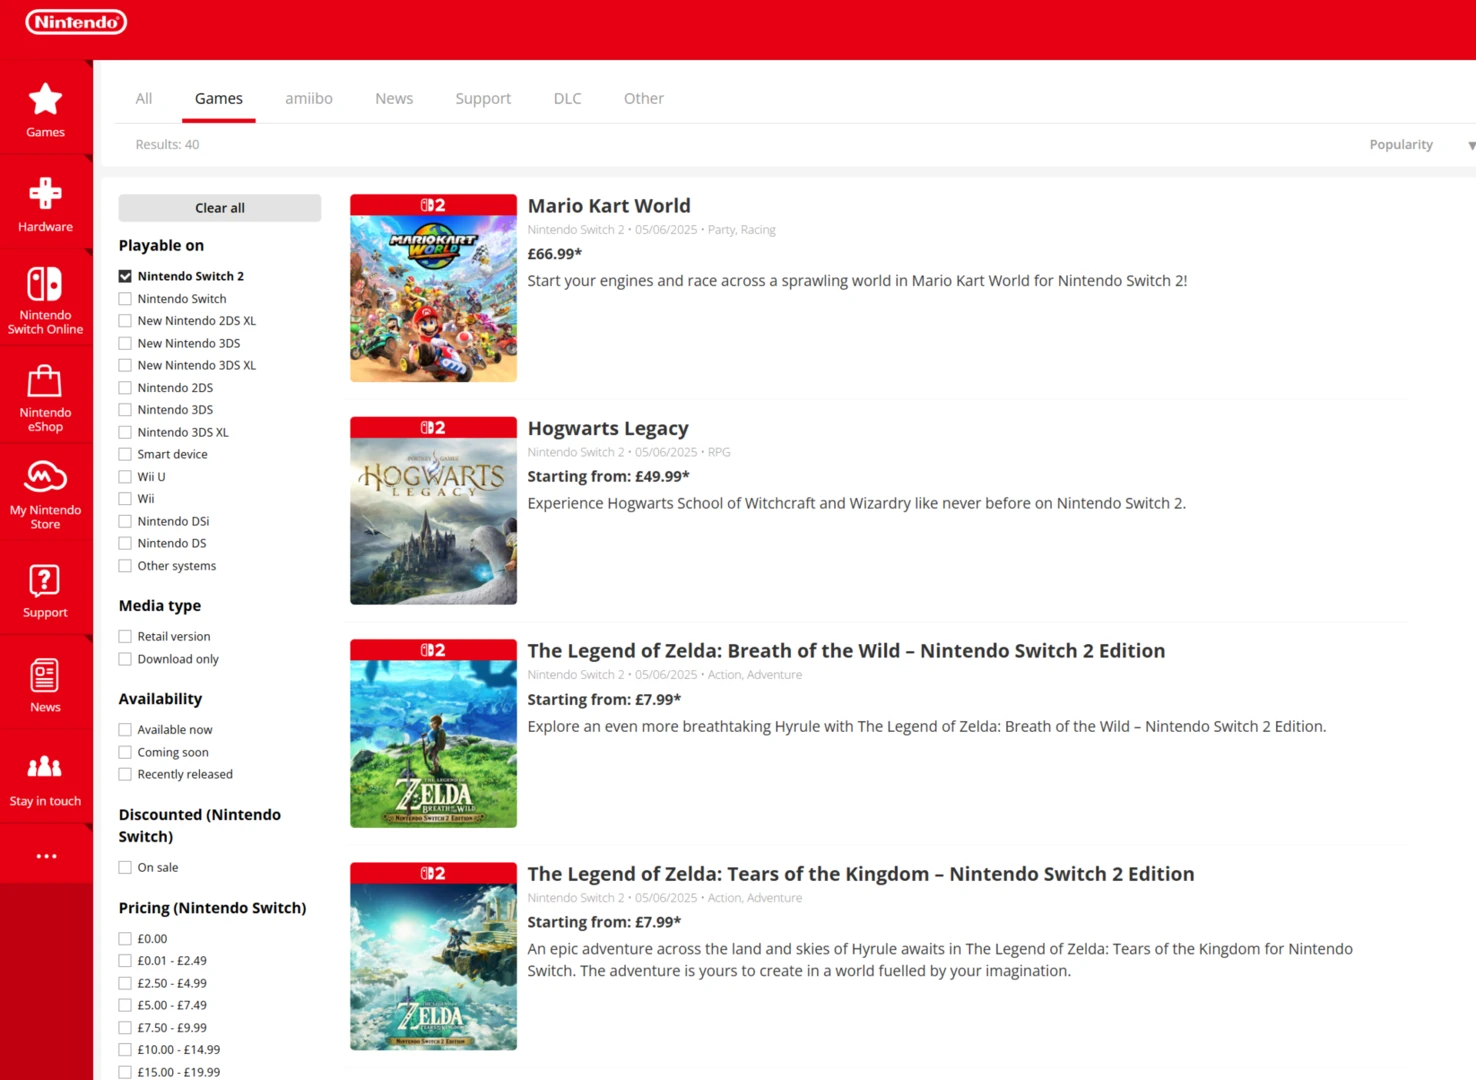Image resolution: width=1476 pixels, height=1080 pixels.
Task: Click the Hogwarts Legacy cover art
Action: tap(433, 511)
